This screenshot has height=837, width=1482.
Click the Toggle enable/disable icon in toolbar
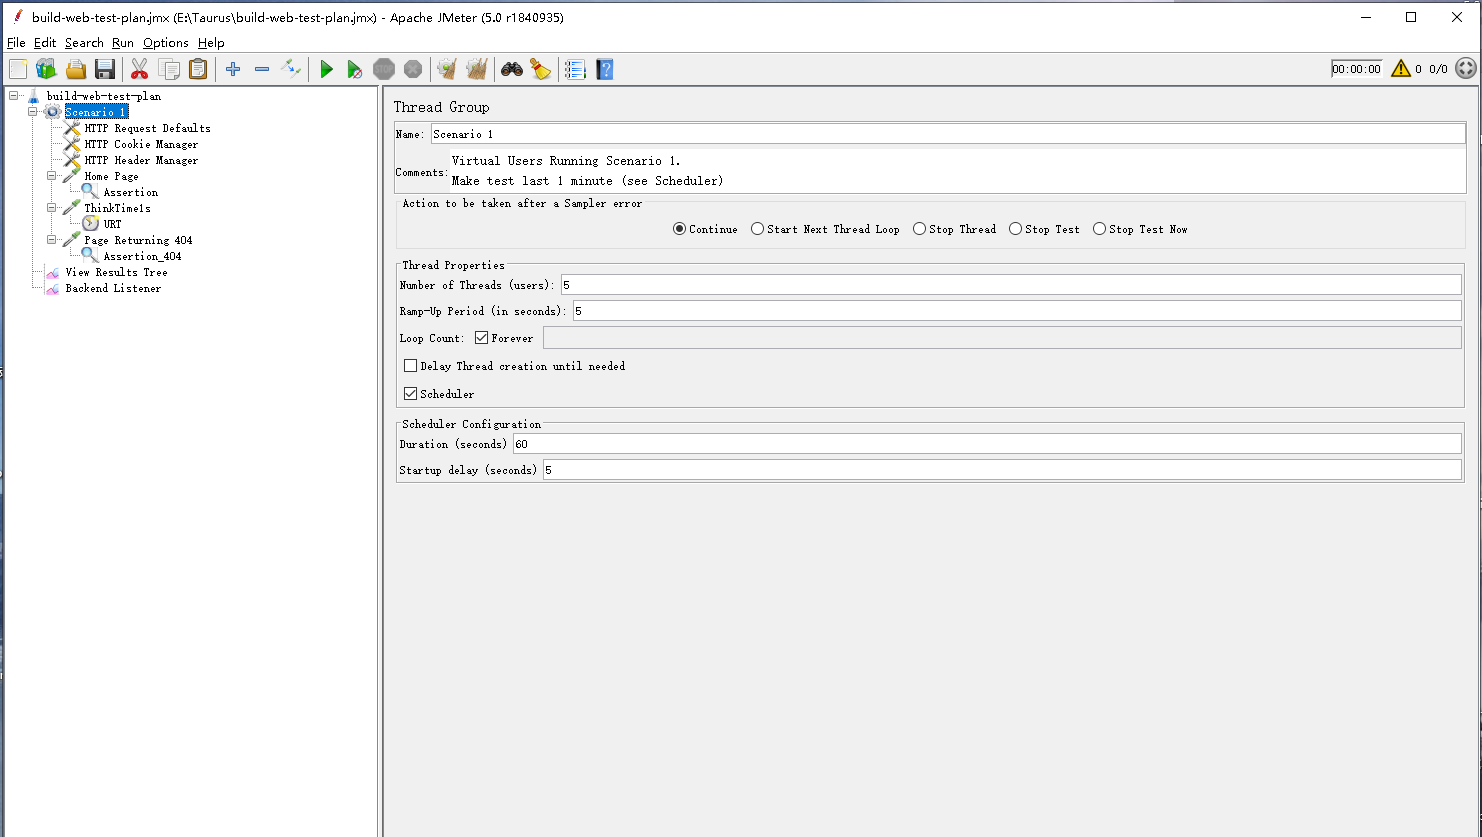pos(291,69)
